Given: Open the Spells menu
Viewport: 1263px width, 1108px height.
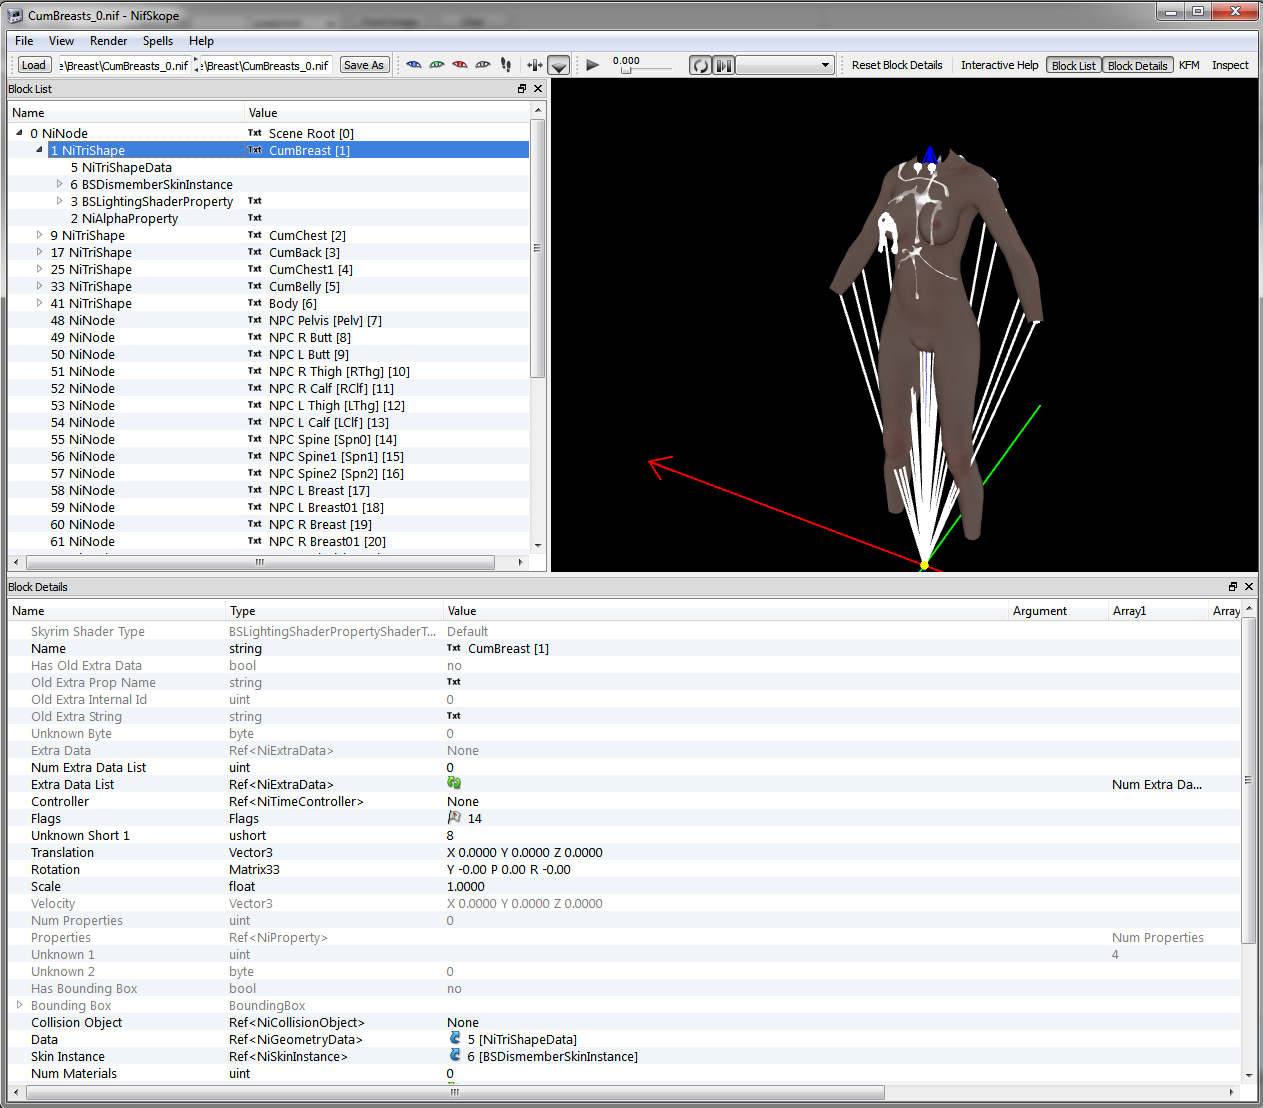Looking at the screenshot, I should 157,41.
